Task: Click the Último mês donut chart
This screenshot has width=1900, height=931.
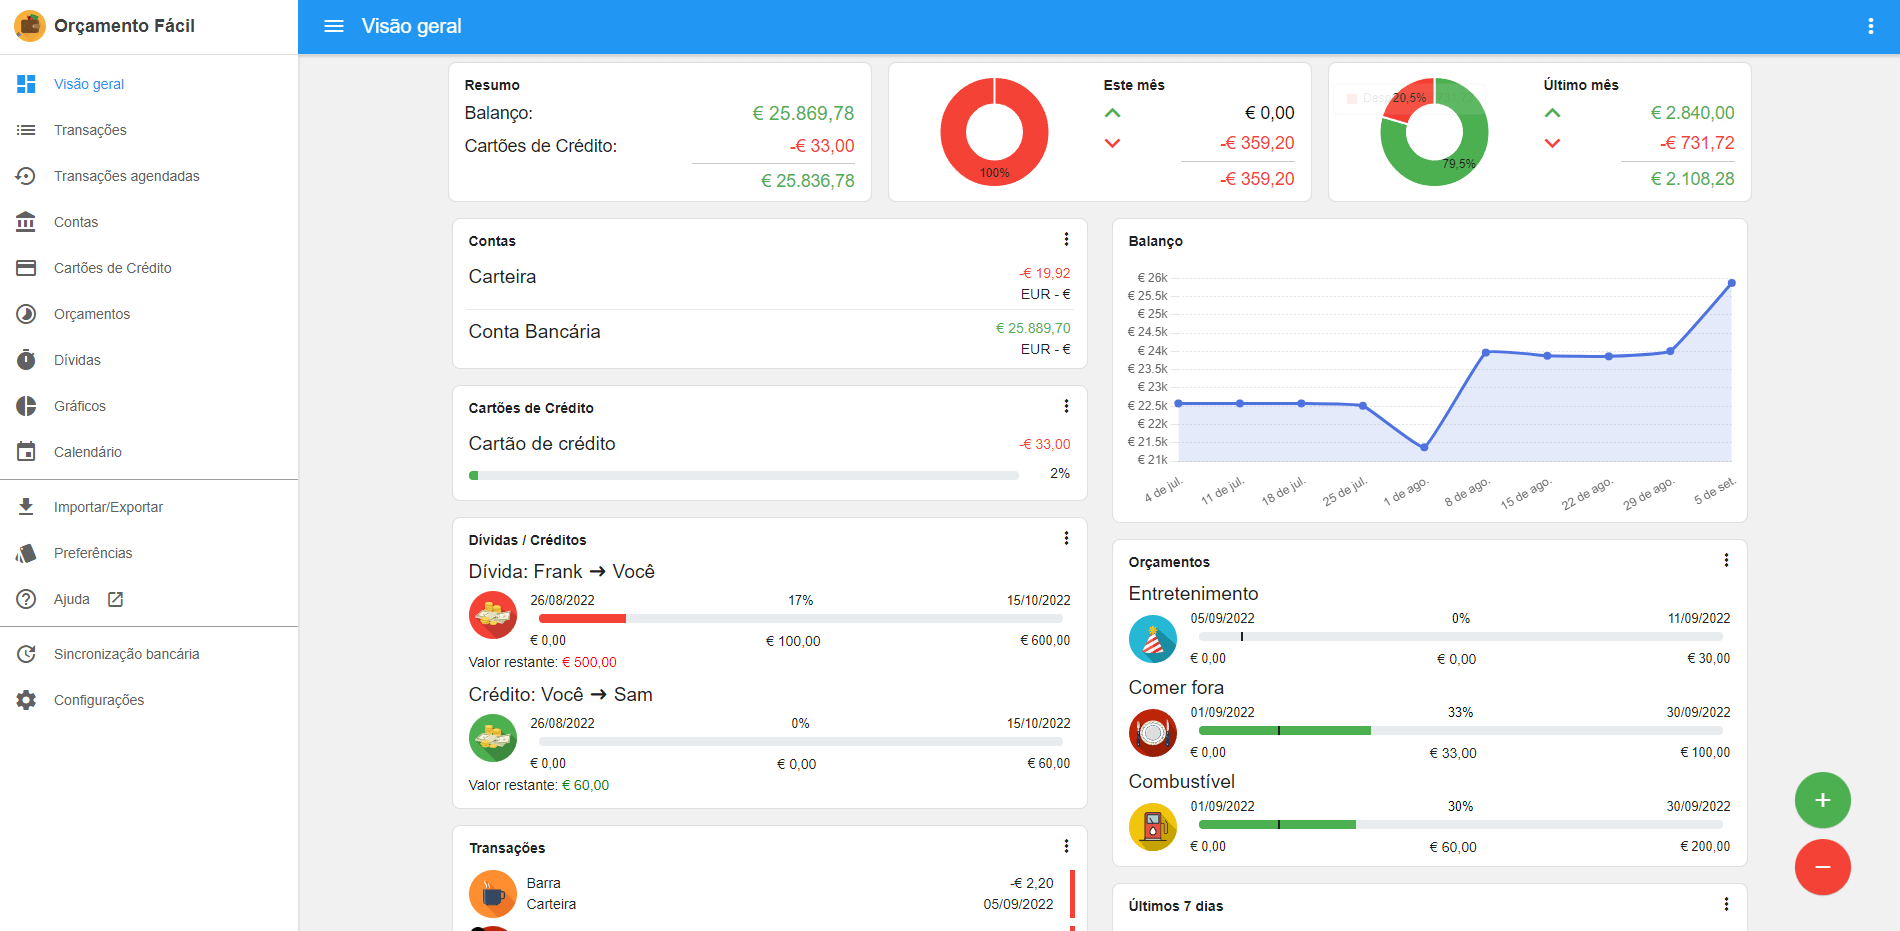Action: 1434,132
